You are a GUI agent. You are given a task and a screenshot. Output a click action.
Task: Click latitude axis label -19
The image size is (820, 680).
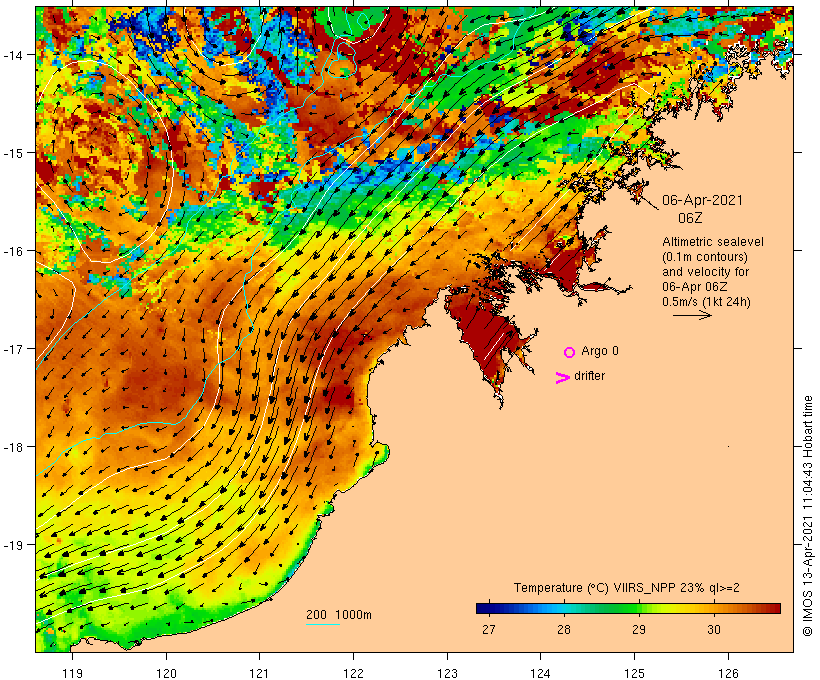click(13, 545)
